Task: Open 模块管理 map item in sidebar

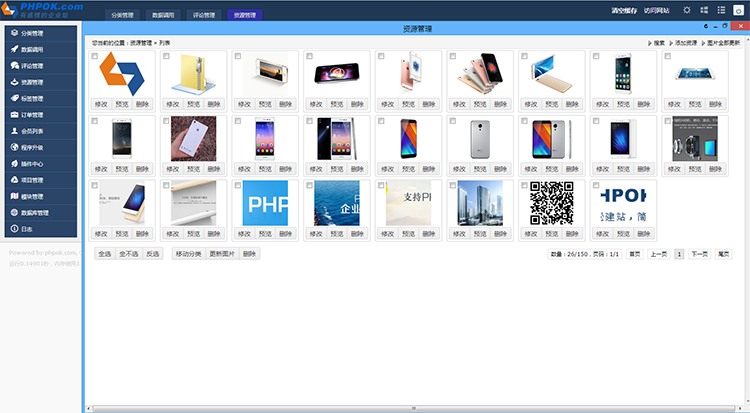Action: point(41,196)
